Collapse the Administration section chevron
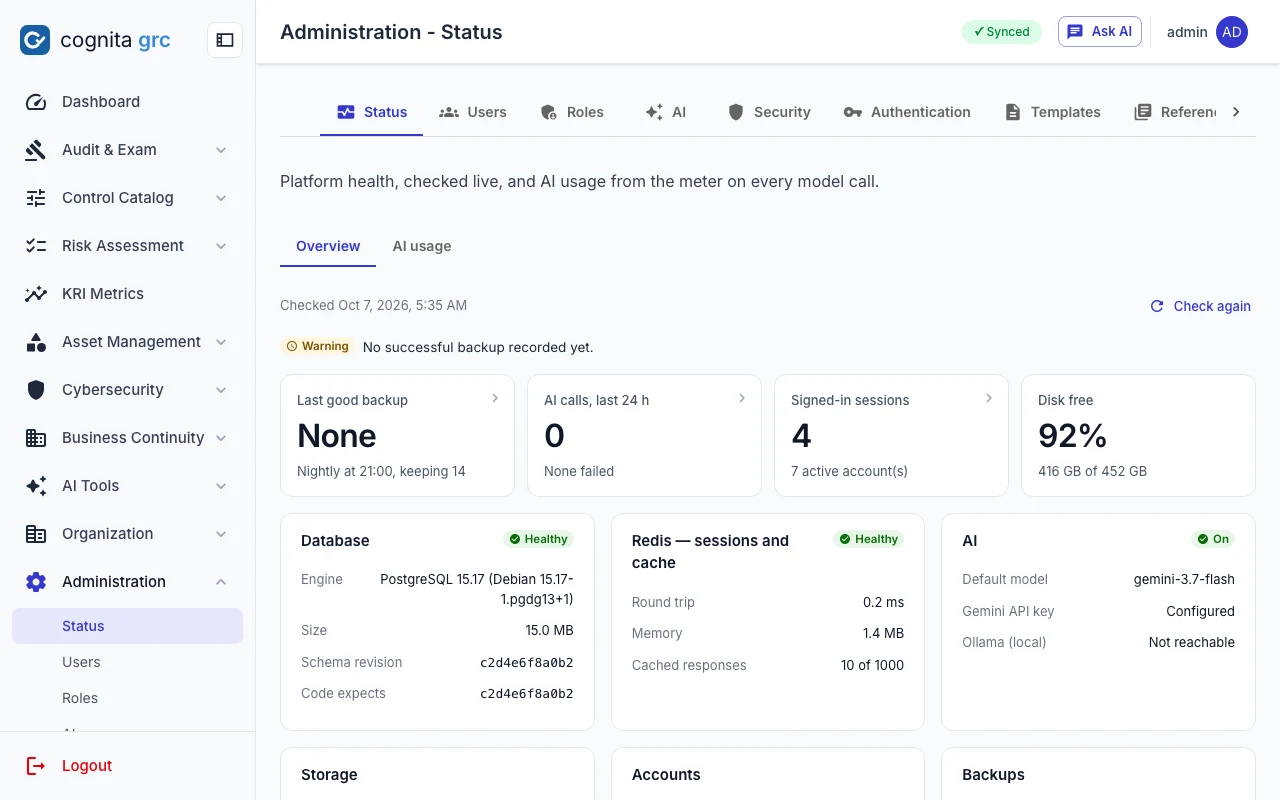The image size is (1280, 800). point(221,582)
